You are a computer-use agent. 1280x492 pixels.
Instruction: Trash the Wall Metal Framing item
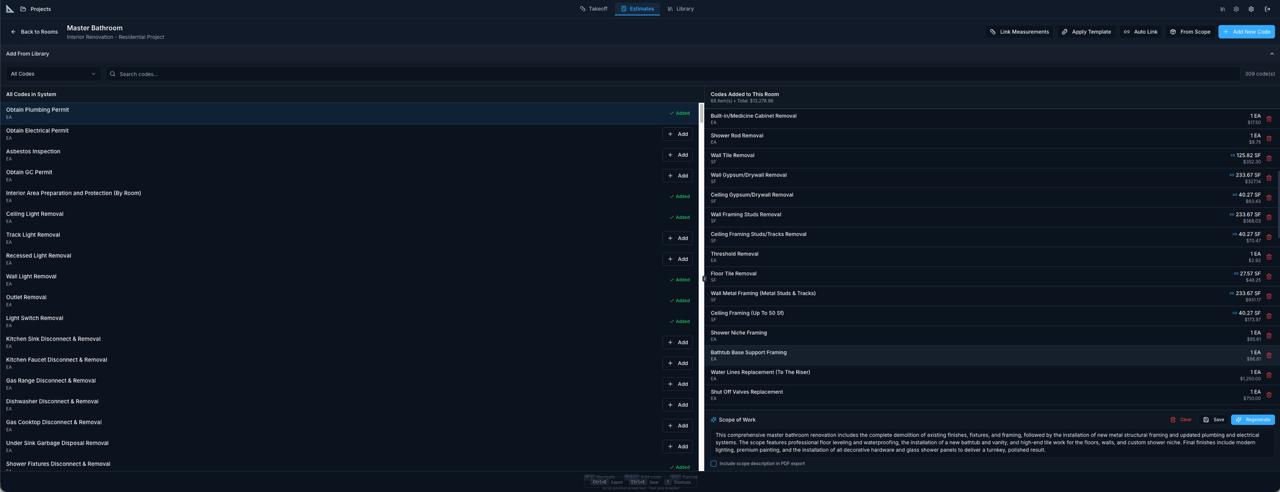(1269, 296)
